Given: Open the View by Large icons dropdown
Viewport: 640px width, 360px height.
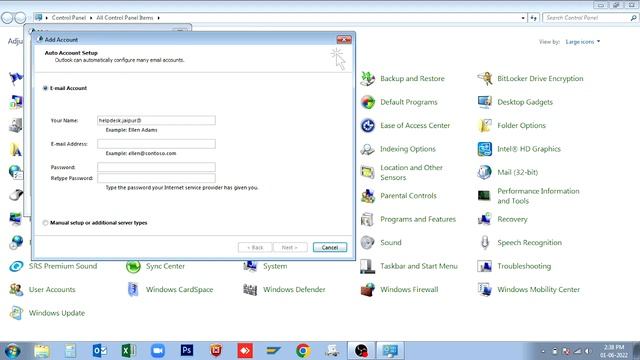Looking at the screenshot, I should click(x=583, y=42).
